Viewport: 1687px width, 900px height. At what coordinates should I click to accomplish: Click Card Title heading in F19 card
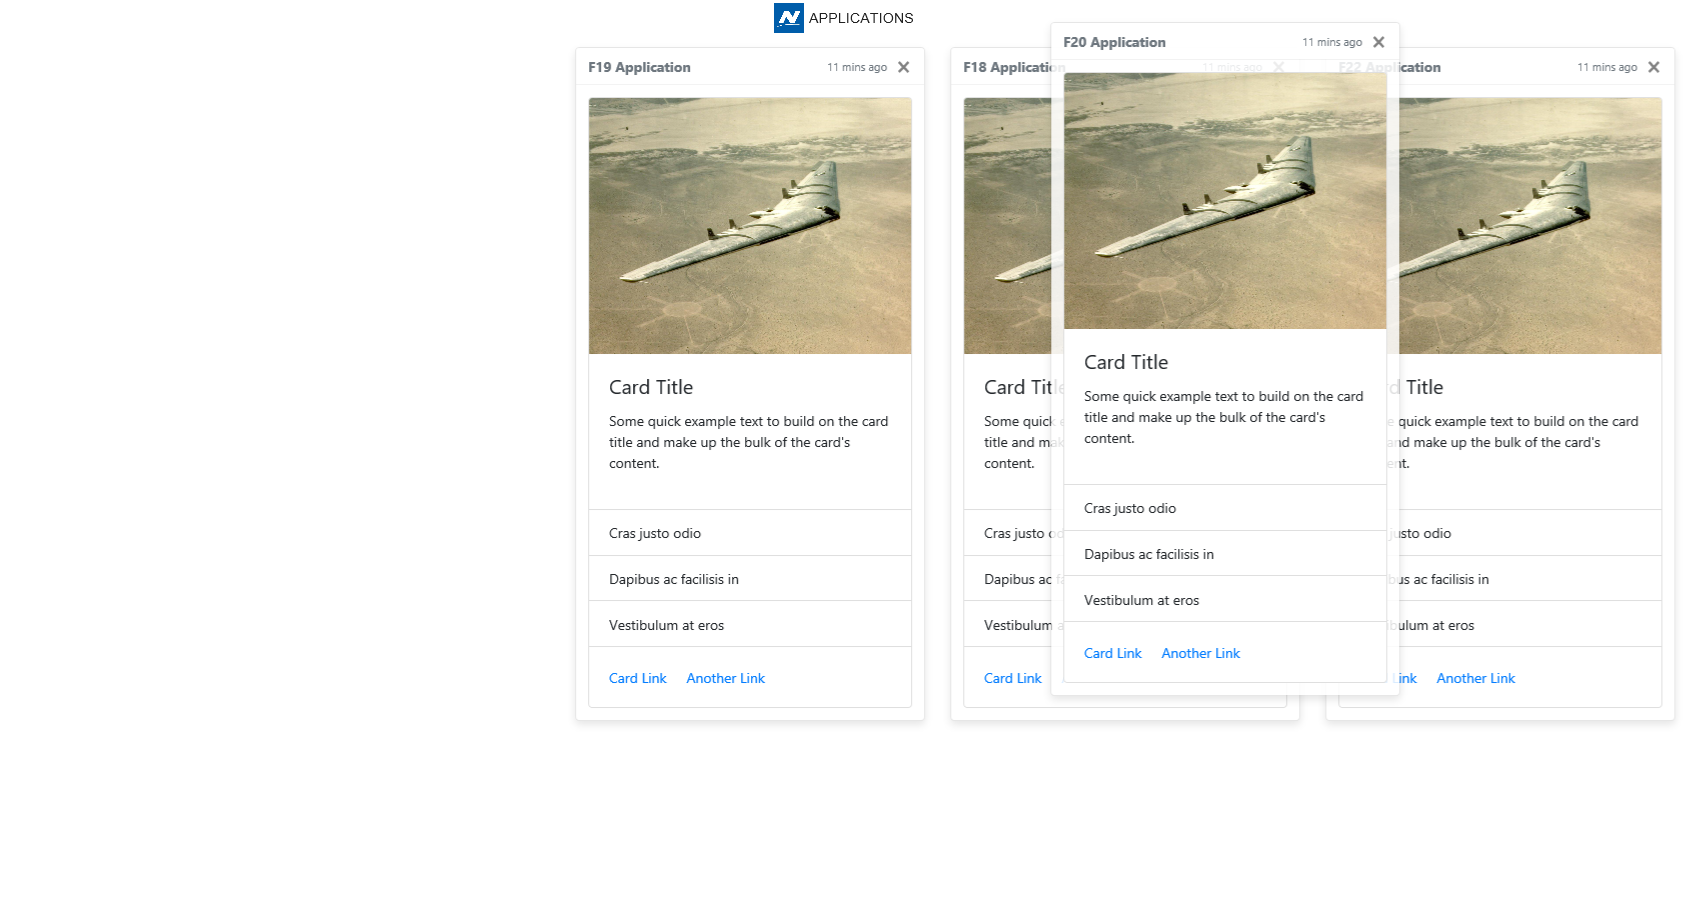(x=651, y=387)
